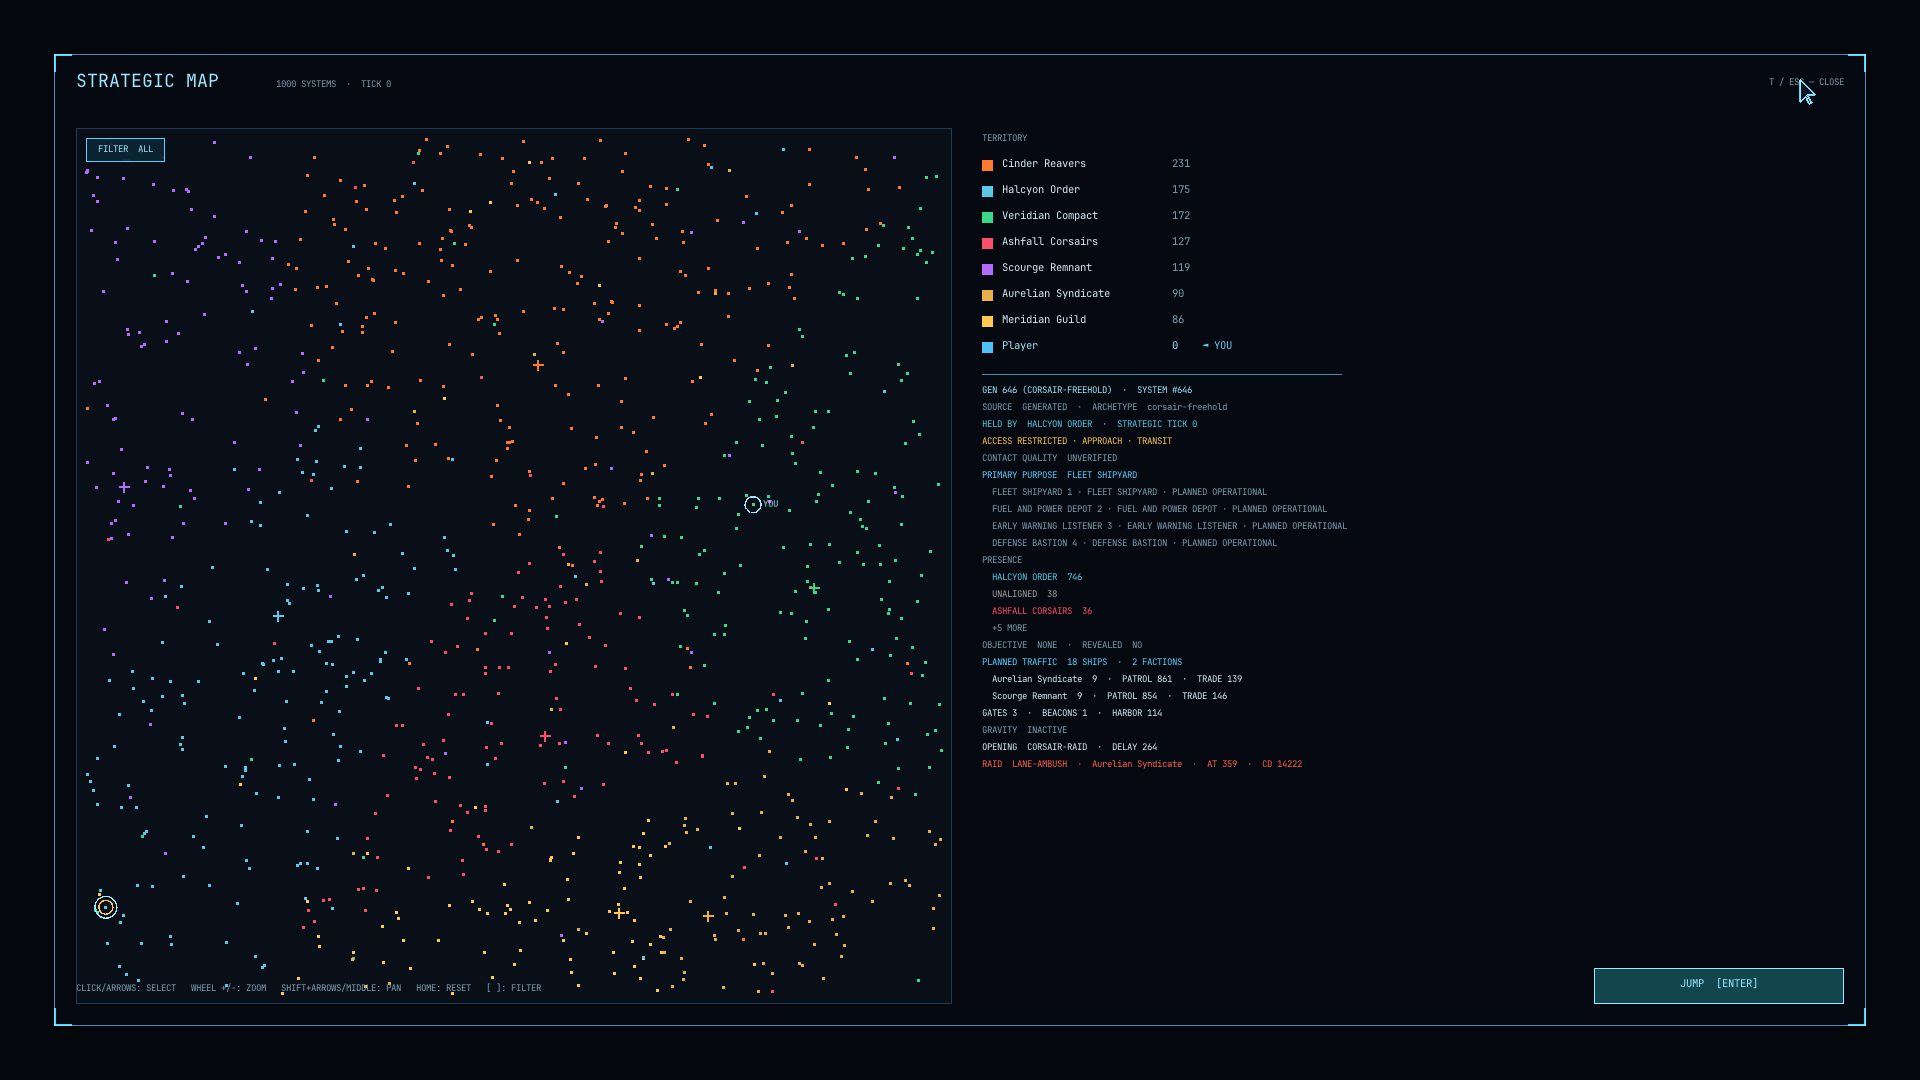Viewport: 1920px width, 1080px height.
Task: Select the orange cross capital marker on map
Action: pyautogui.click(x=538, y=365)
